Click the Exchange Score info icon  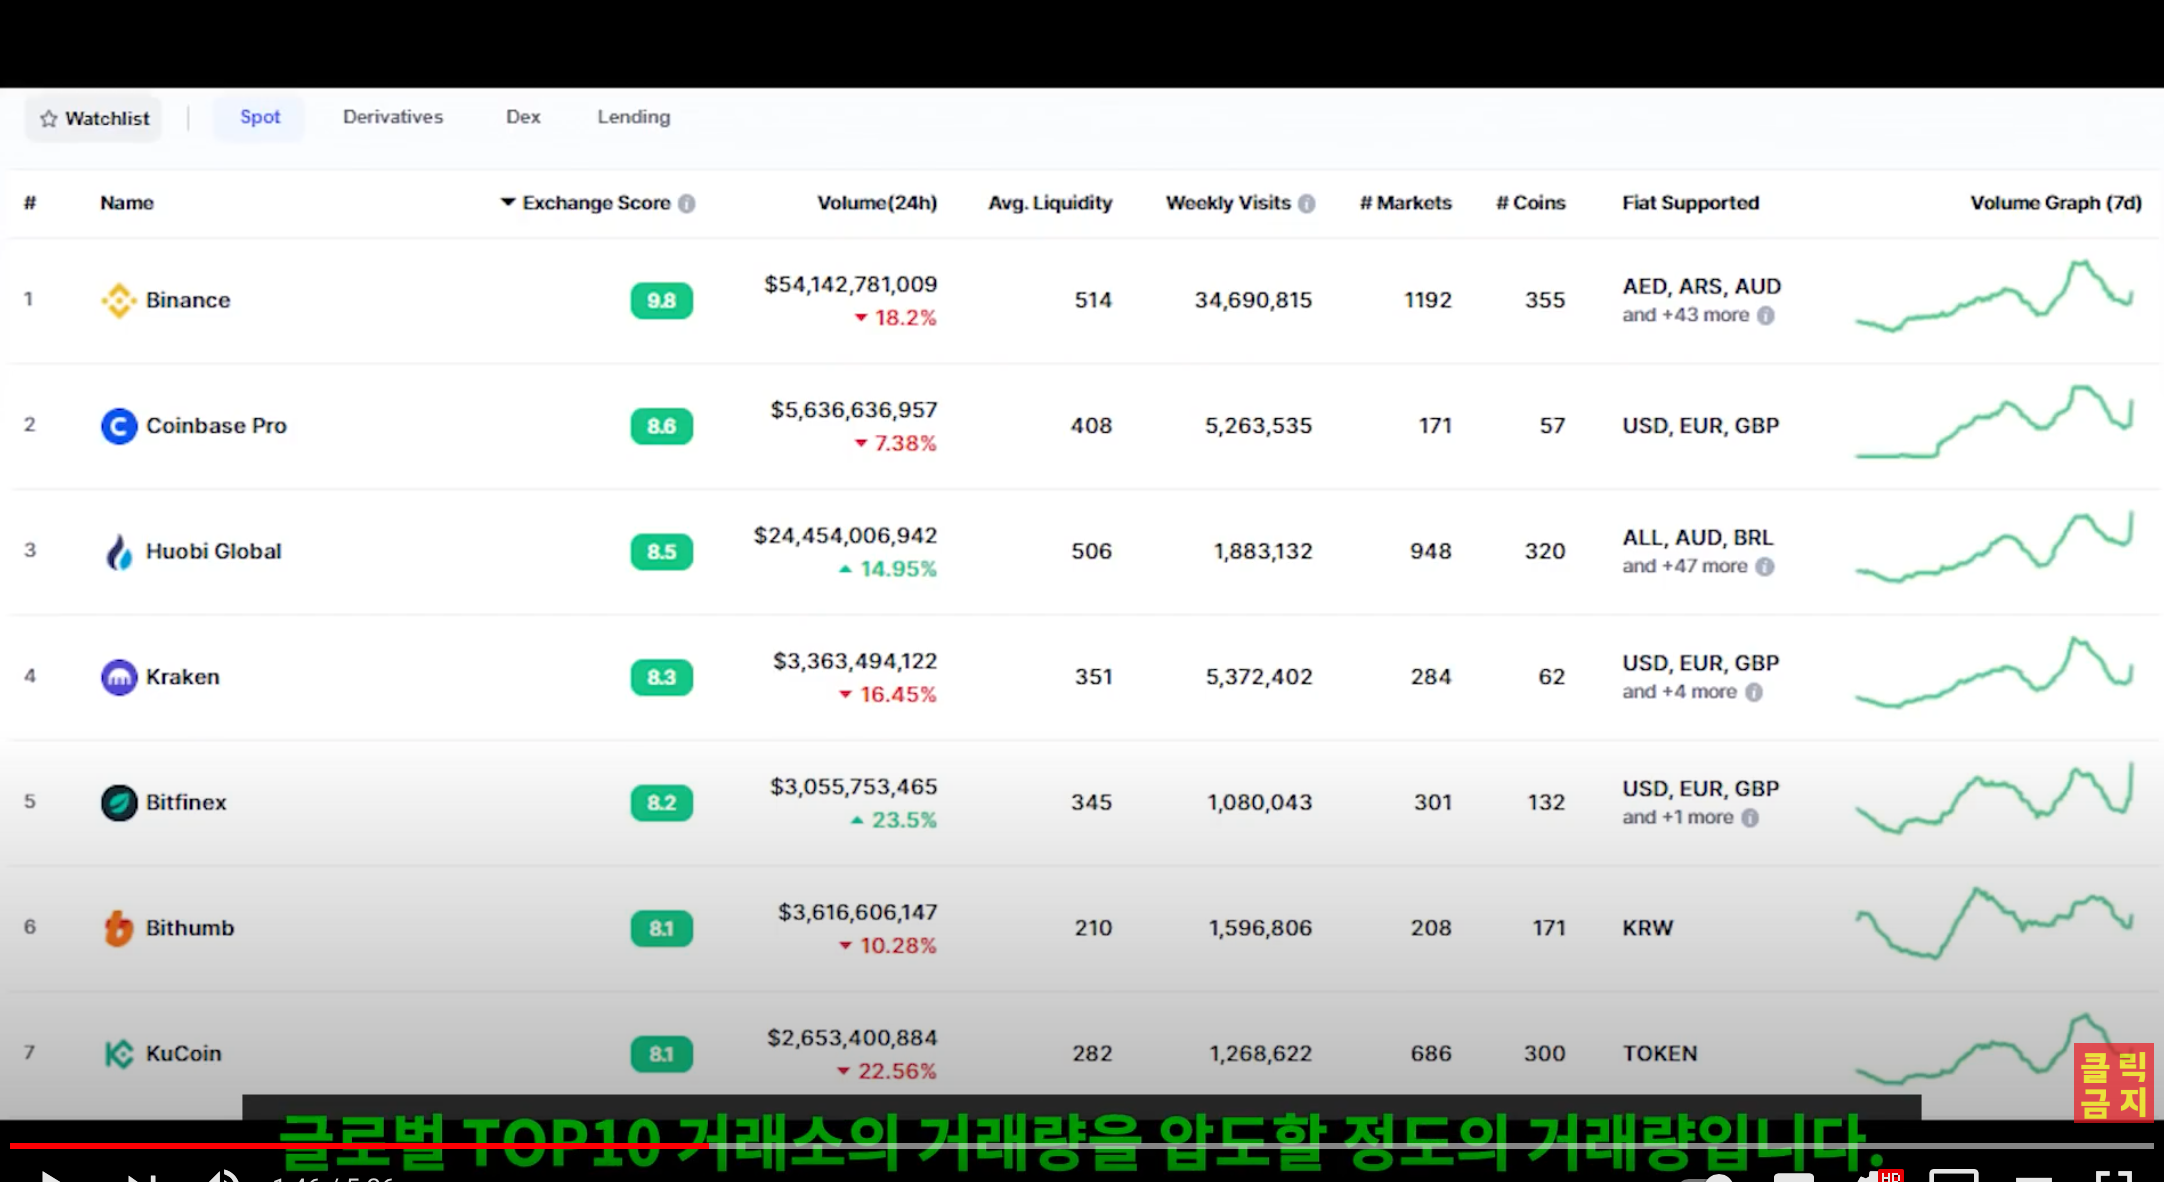687,204
